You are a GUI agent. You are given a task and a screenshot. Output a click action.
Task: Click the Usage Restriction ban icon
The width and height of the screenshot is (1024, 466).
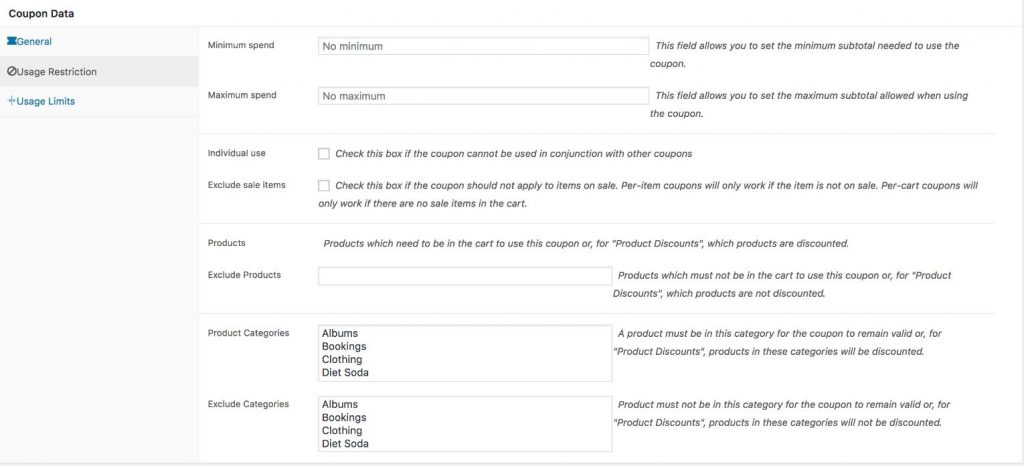11,72
